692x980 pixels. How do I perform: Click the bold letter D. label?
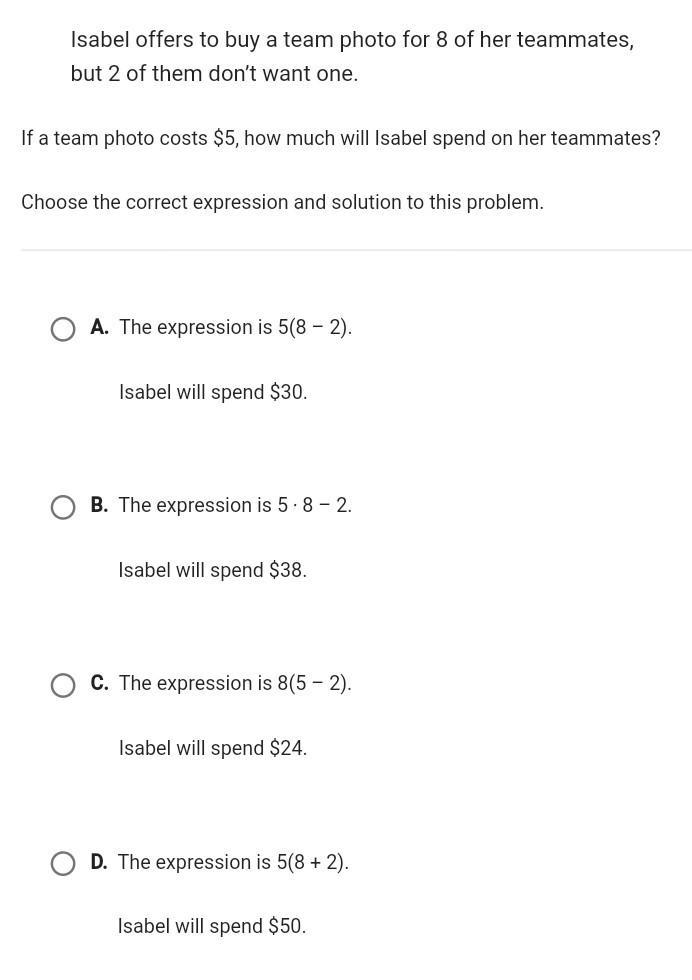pyautogui.click(x=99, y=862)
